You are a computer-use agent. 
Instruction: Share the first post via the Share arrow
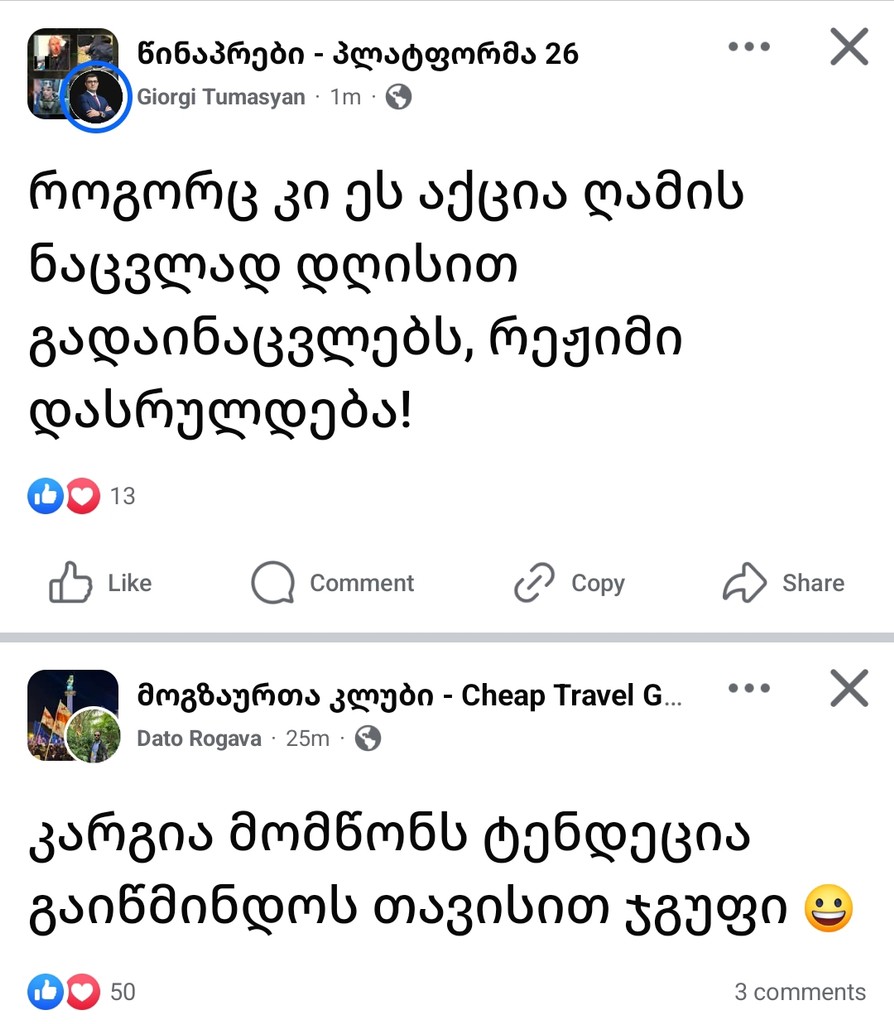click(x=783, y=583)
